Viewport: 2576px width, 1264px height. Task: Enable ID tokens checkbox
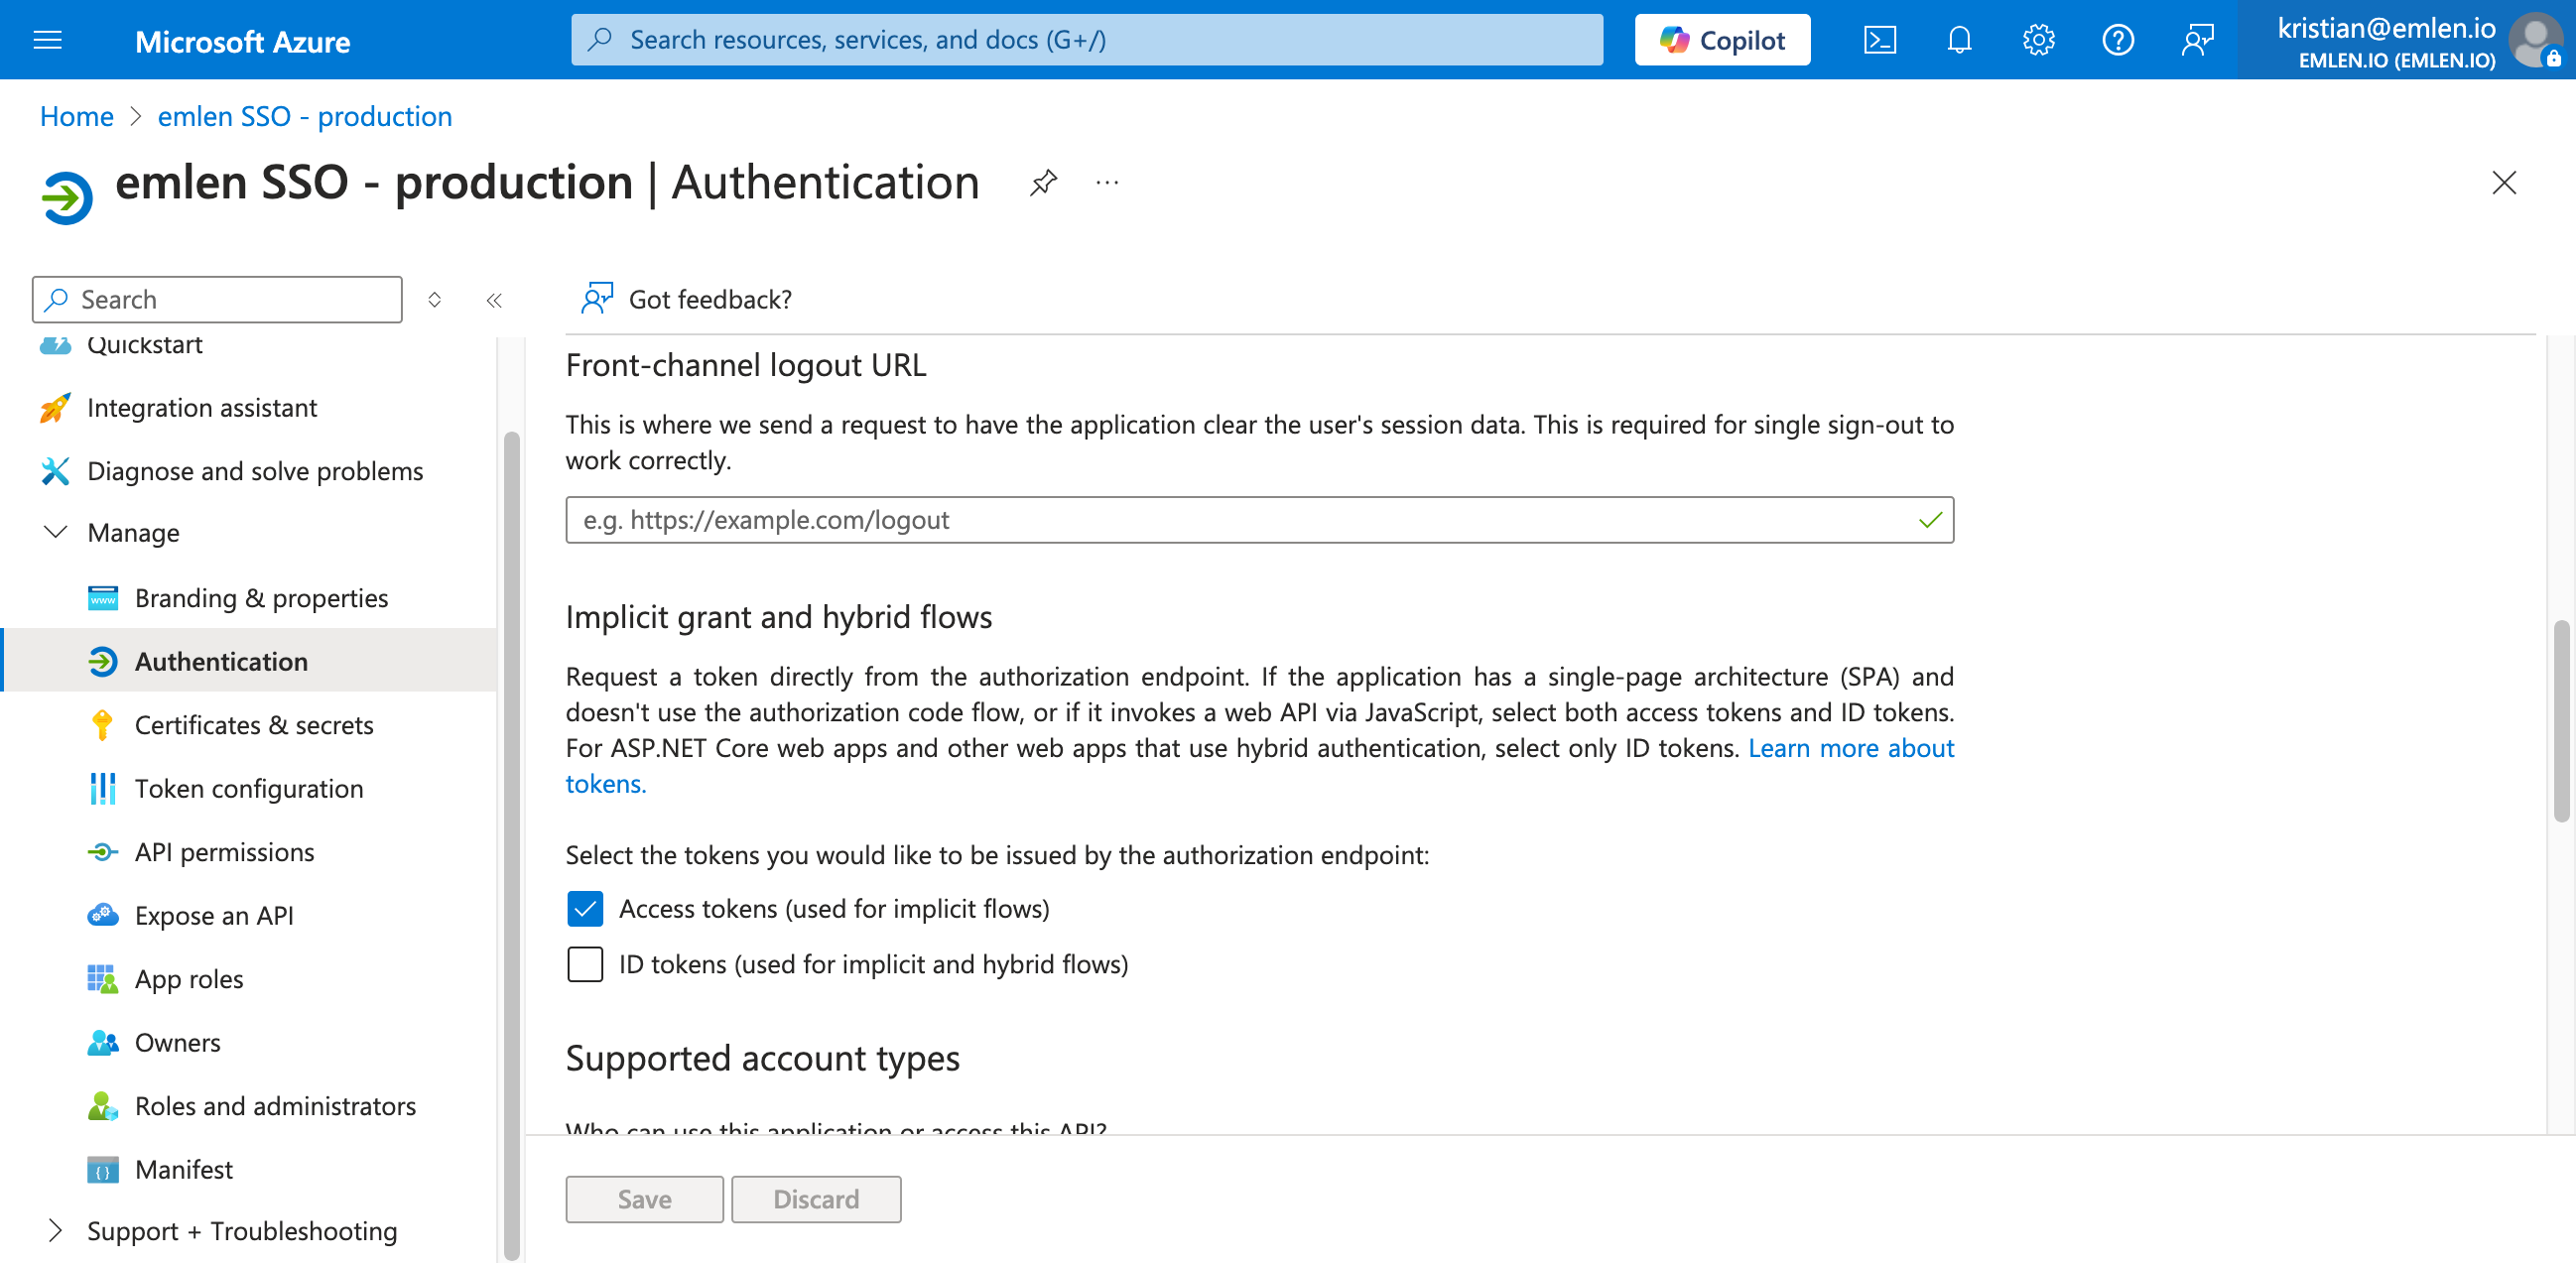585,964
